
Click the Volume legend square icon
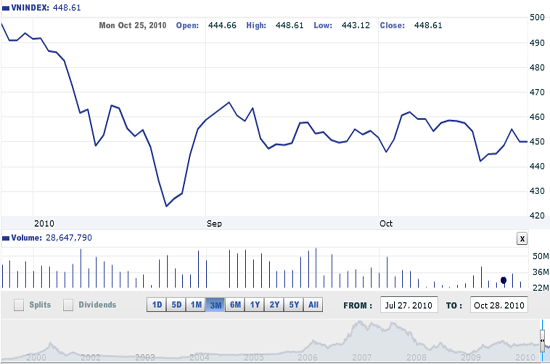coord(6,238)
